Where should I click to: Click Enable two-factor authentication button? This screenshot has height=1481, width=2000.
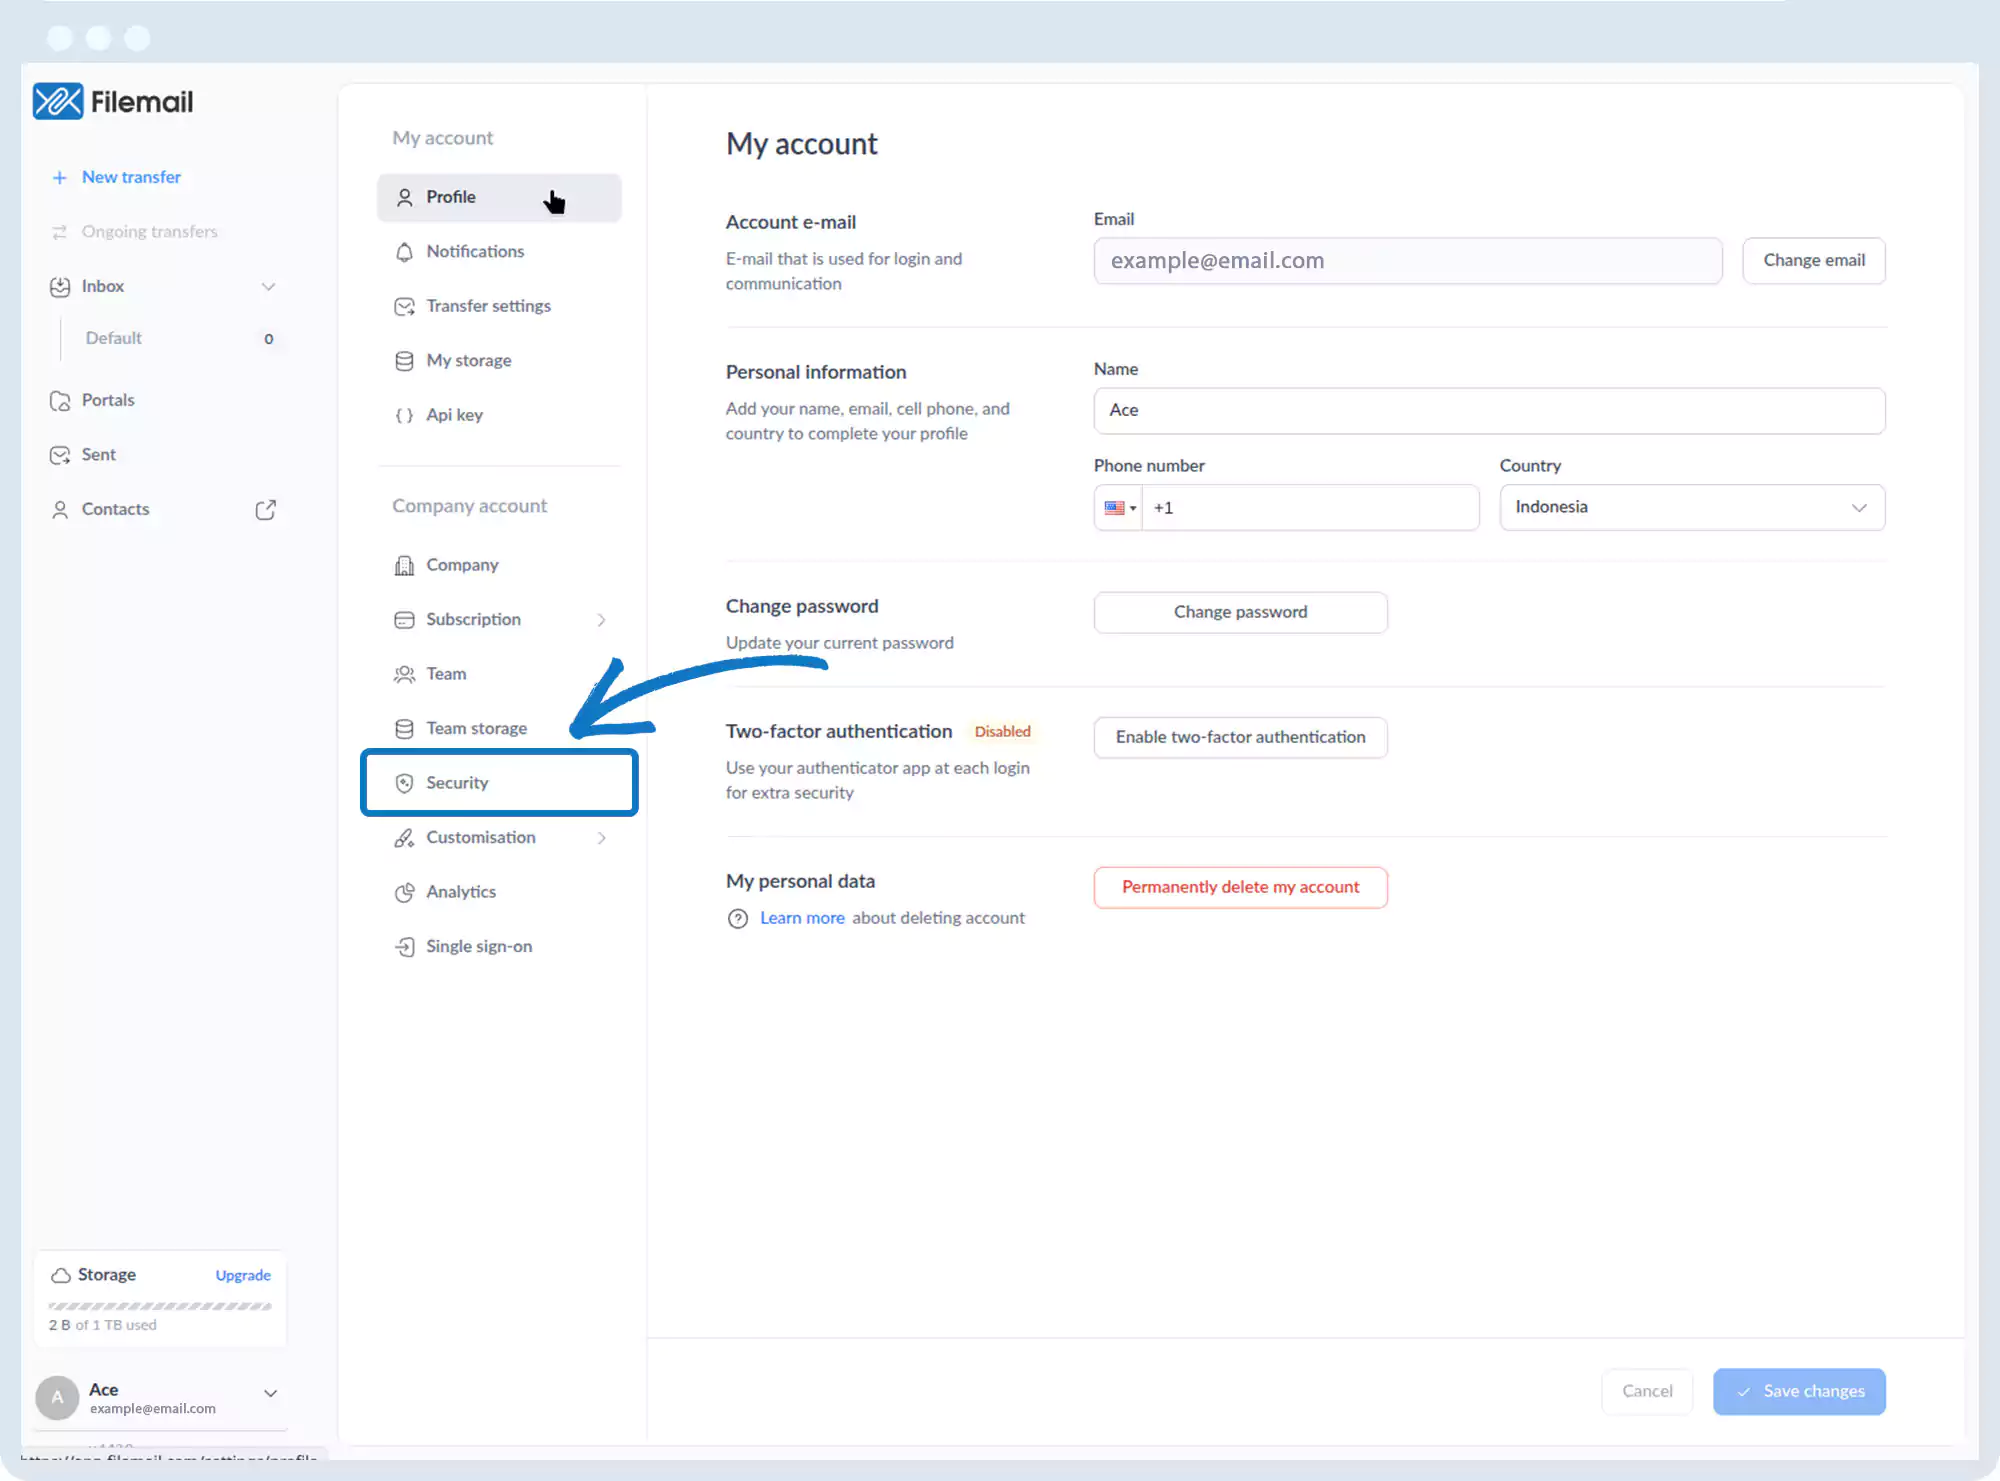tap(1240, 737)
